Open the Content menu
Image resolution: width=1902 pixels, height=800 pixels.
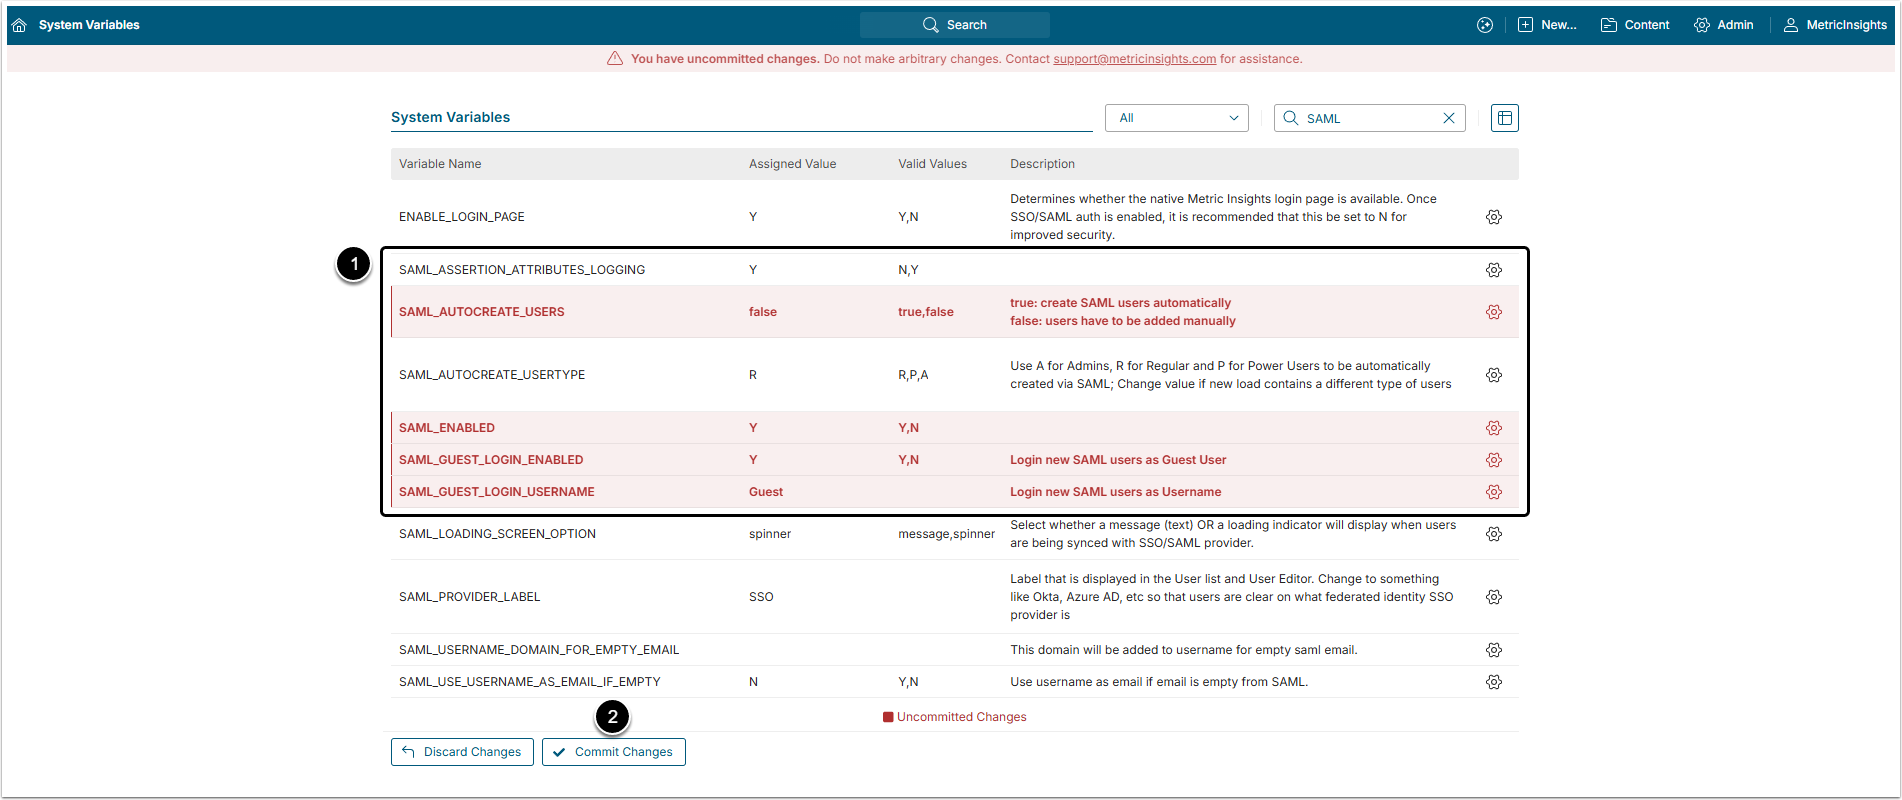pyautogui.click(x=1635, y=25)
